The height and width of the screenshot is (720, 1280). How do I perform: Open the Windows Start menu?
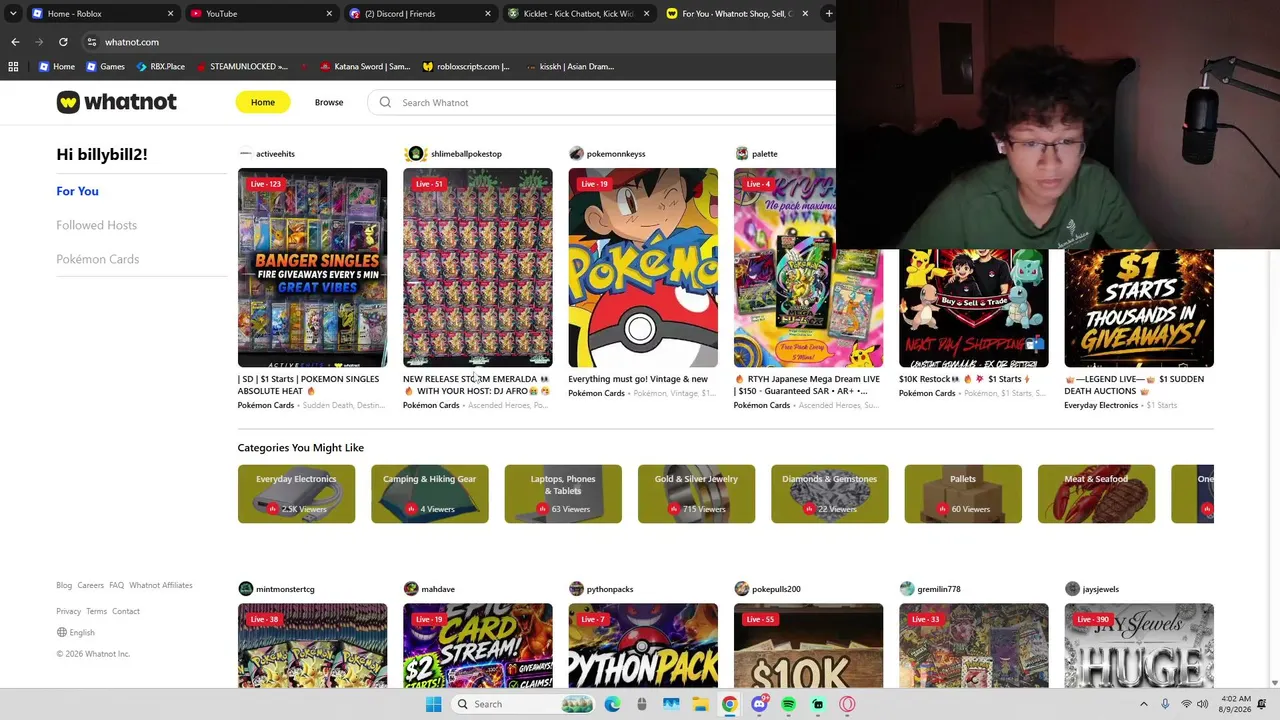click(x=433, y=704)
